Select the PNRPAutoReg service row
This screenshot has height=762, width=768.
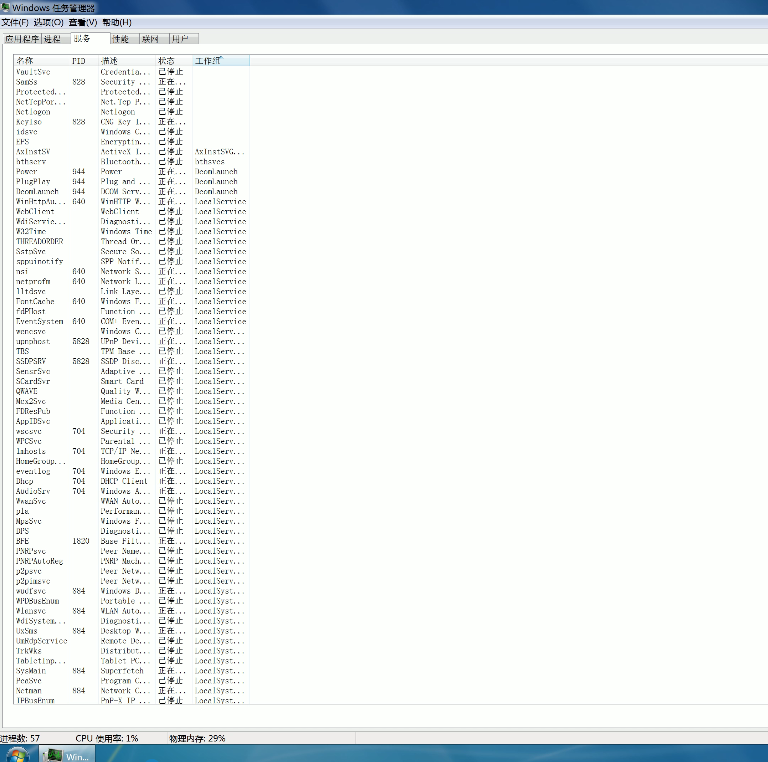[x=132, y=561]
